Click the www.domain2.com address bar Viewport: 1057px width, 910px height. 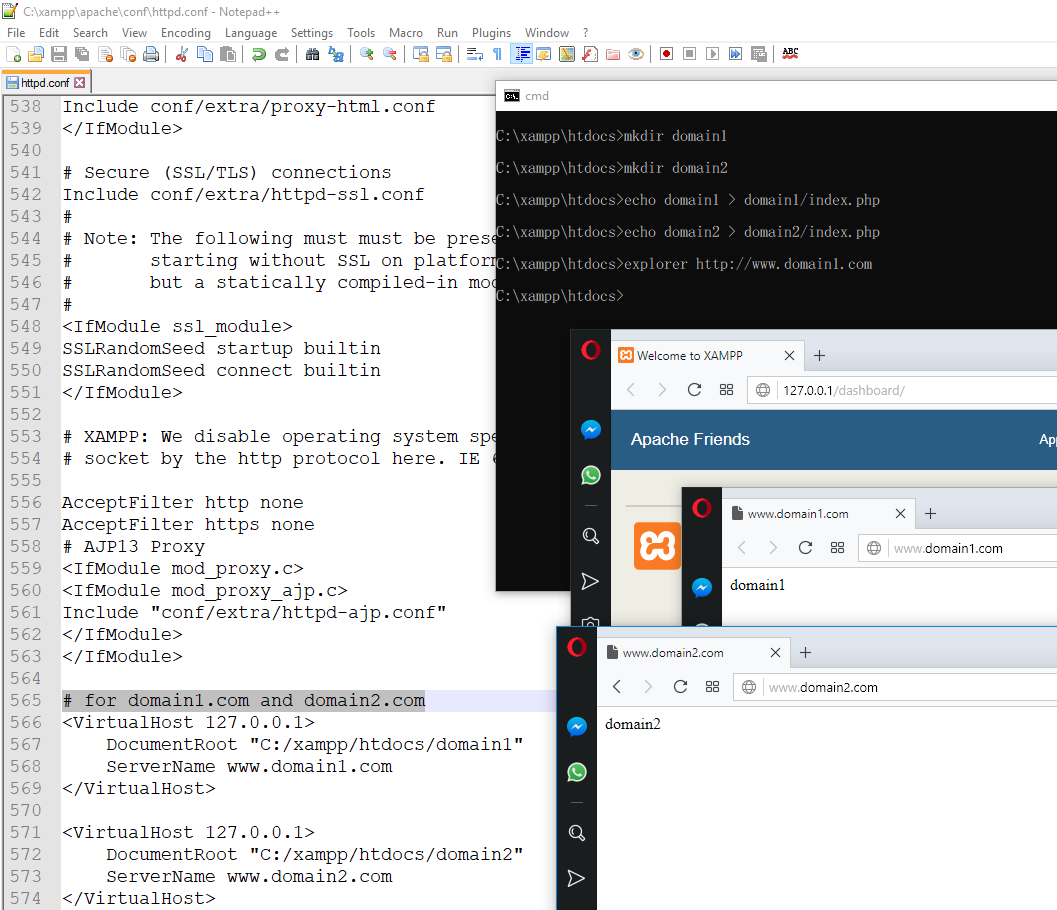pos(900,688)
